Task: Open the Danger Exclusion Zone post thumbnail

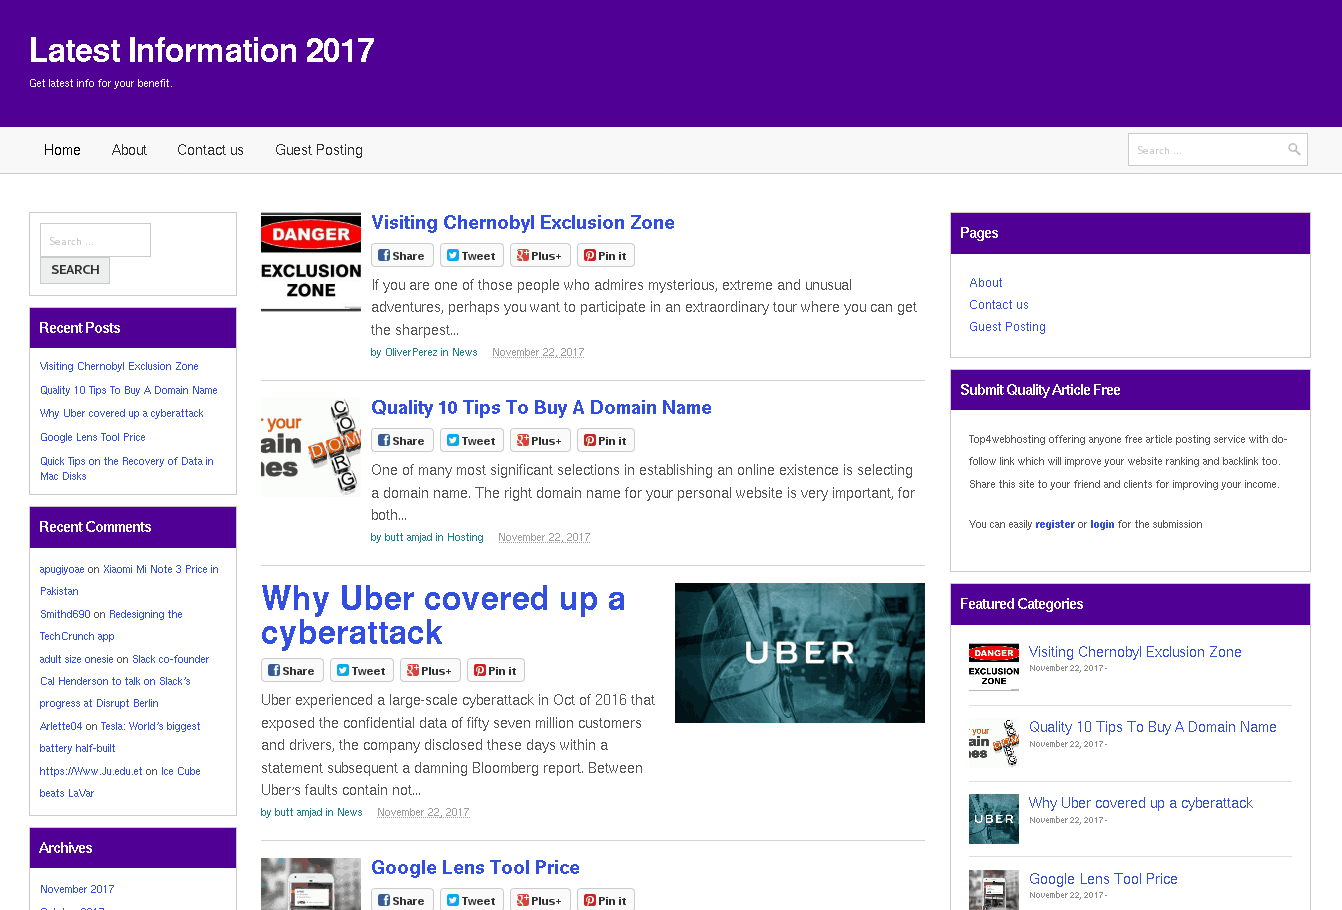Action: tap(311, 262)
